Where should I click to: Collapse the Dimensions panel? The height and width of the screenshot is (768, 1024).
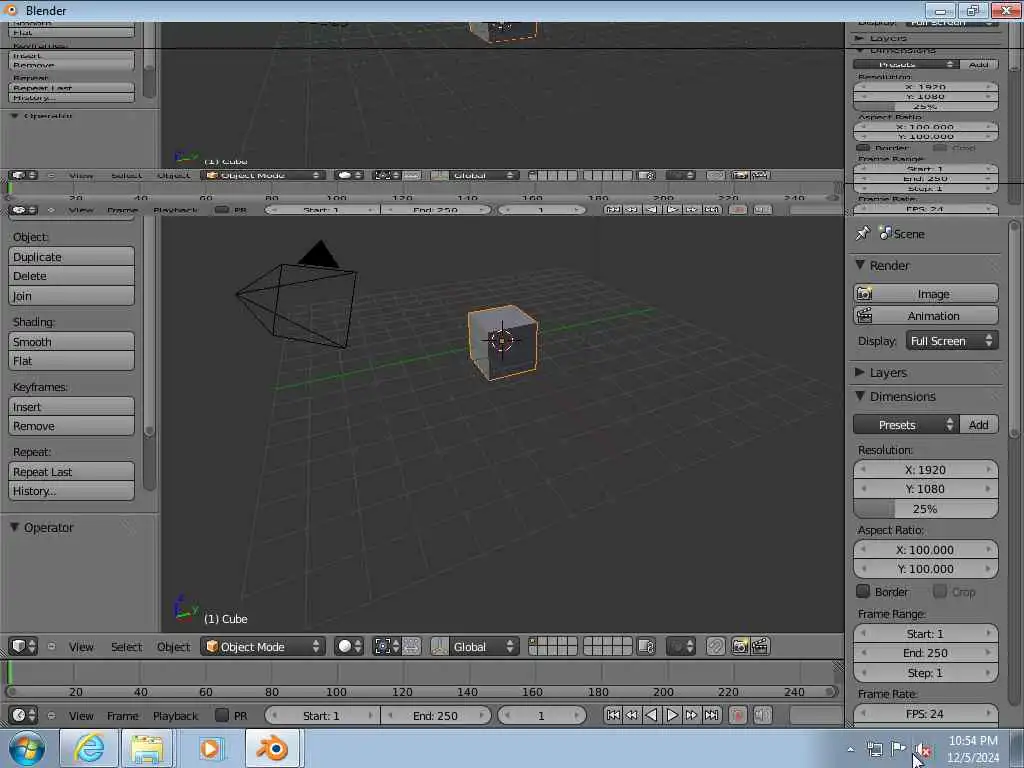[x=860, y=396]
